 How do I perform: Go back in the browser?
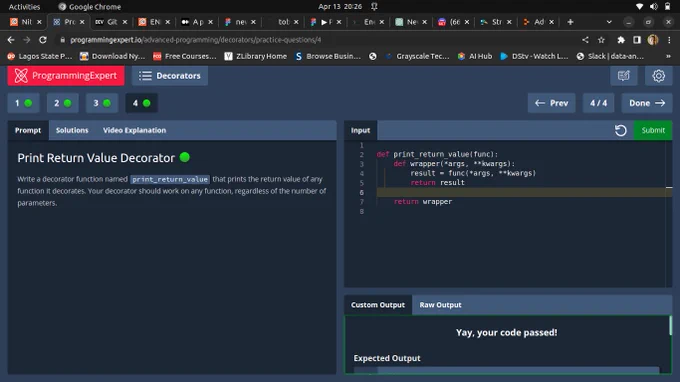pos(11,40)
